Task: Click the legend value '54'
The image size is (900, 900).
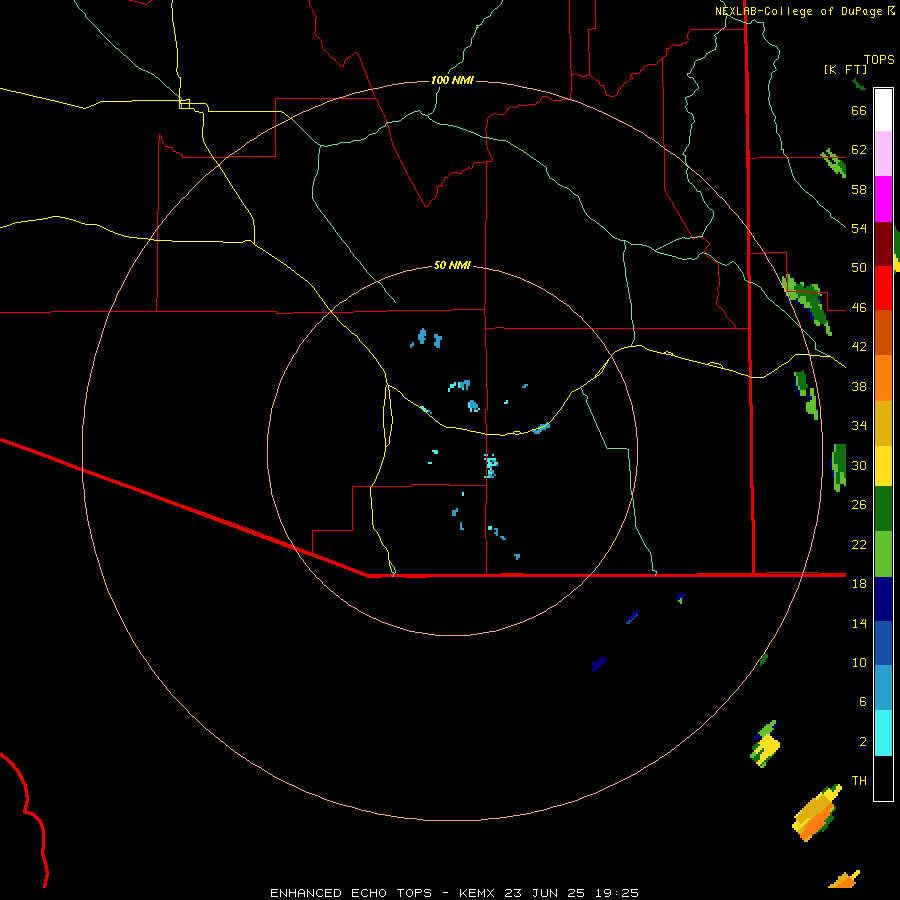Action: pos(859,228)
